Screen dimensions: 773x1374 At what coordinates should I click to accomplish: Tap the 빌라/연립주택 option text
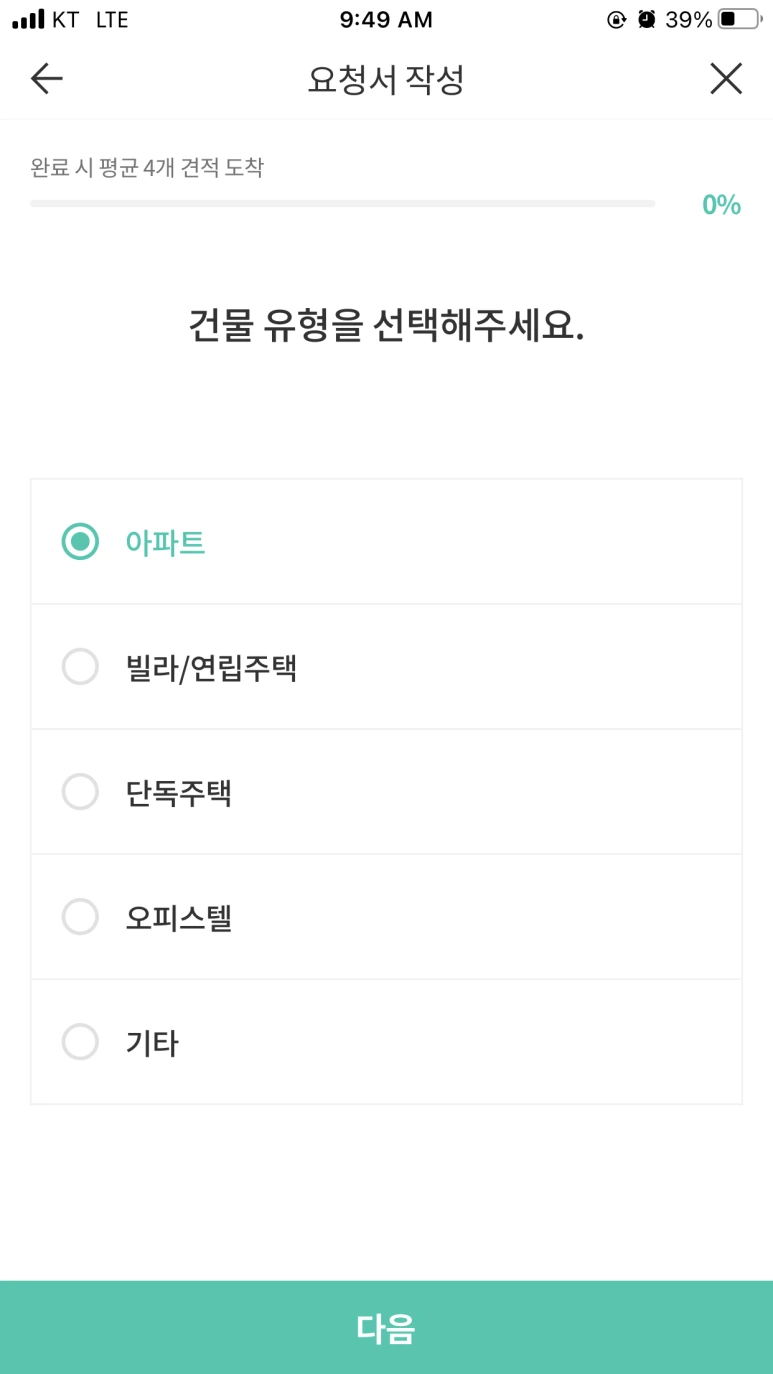(x=211, y=667)
